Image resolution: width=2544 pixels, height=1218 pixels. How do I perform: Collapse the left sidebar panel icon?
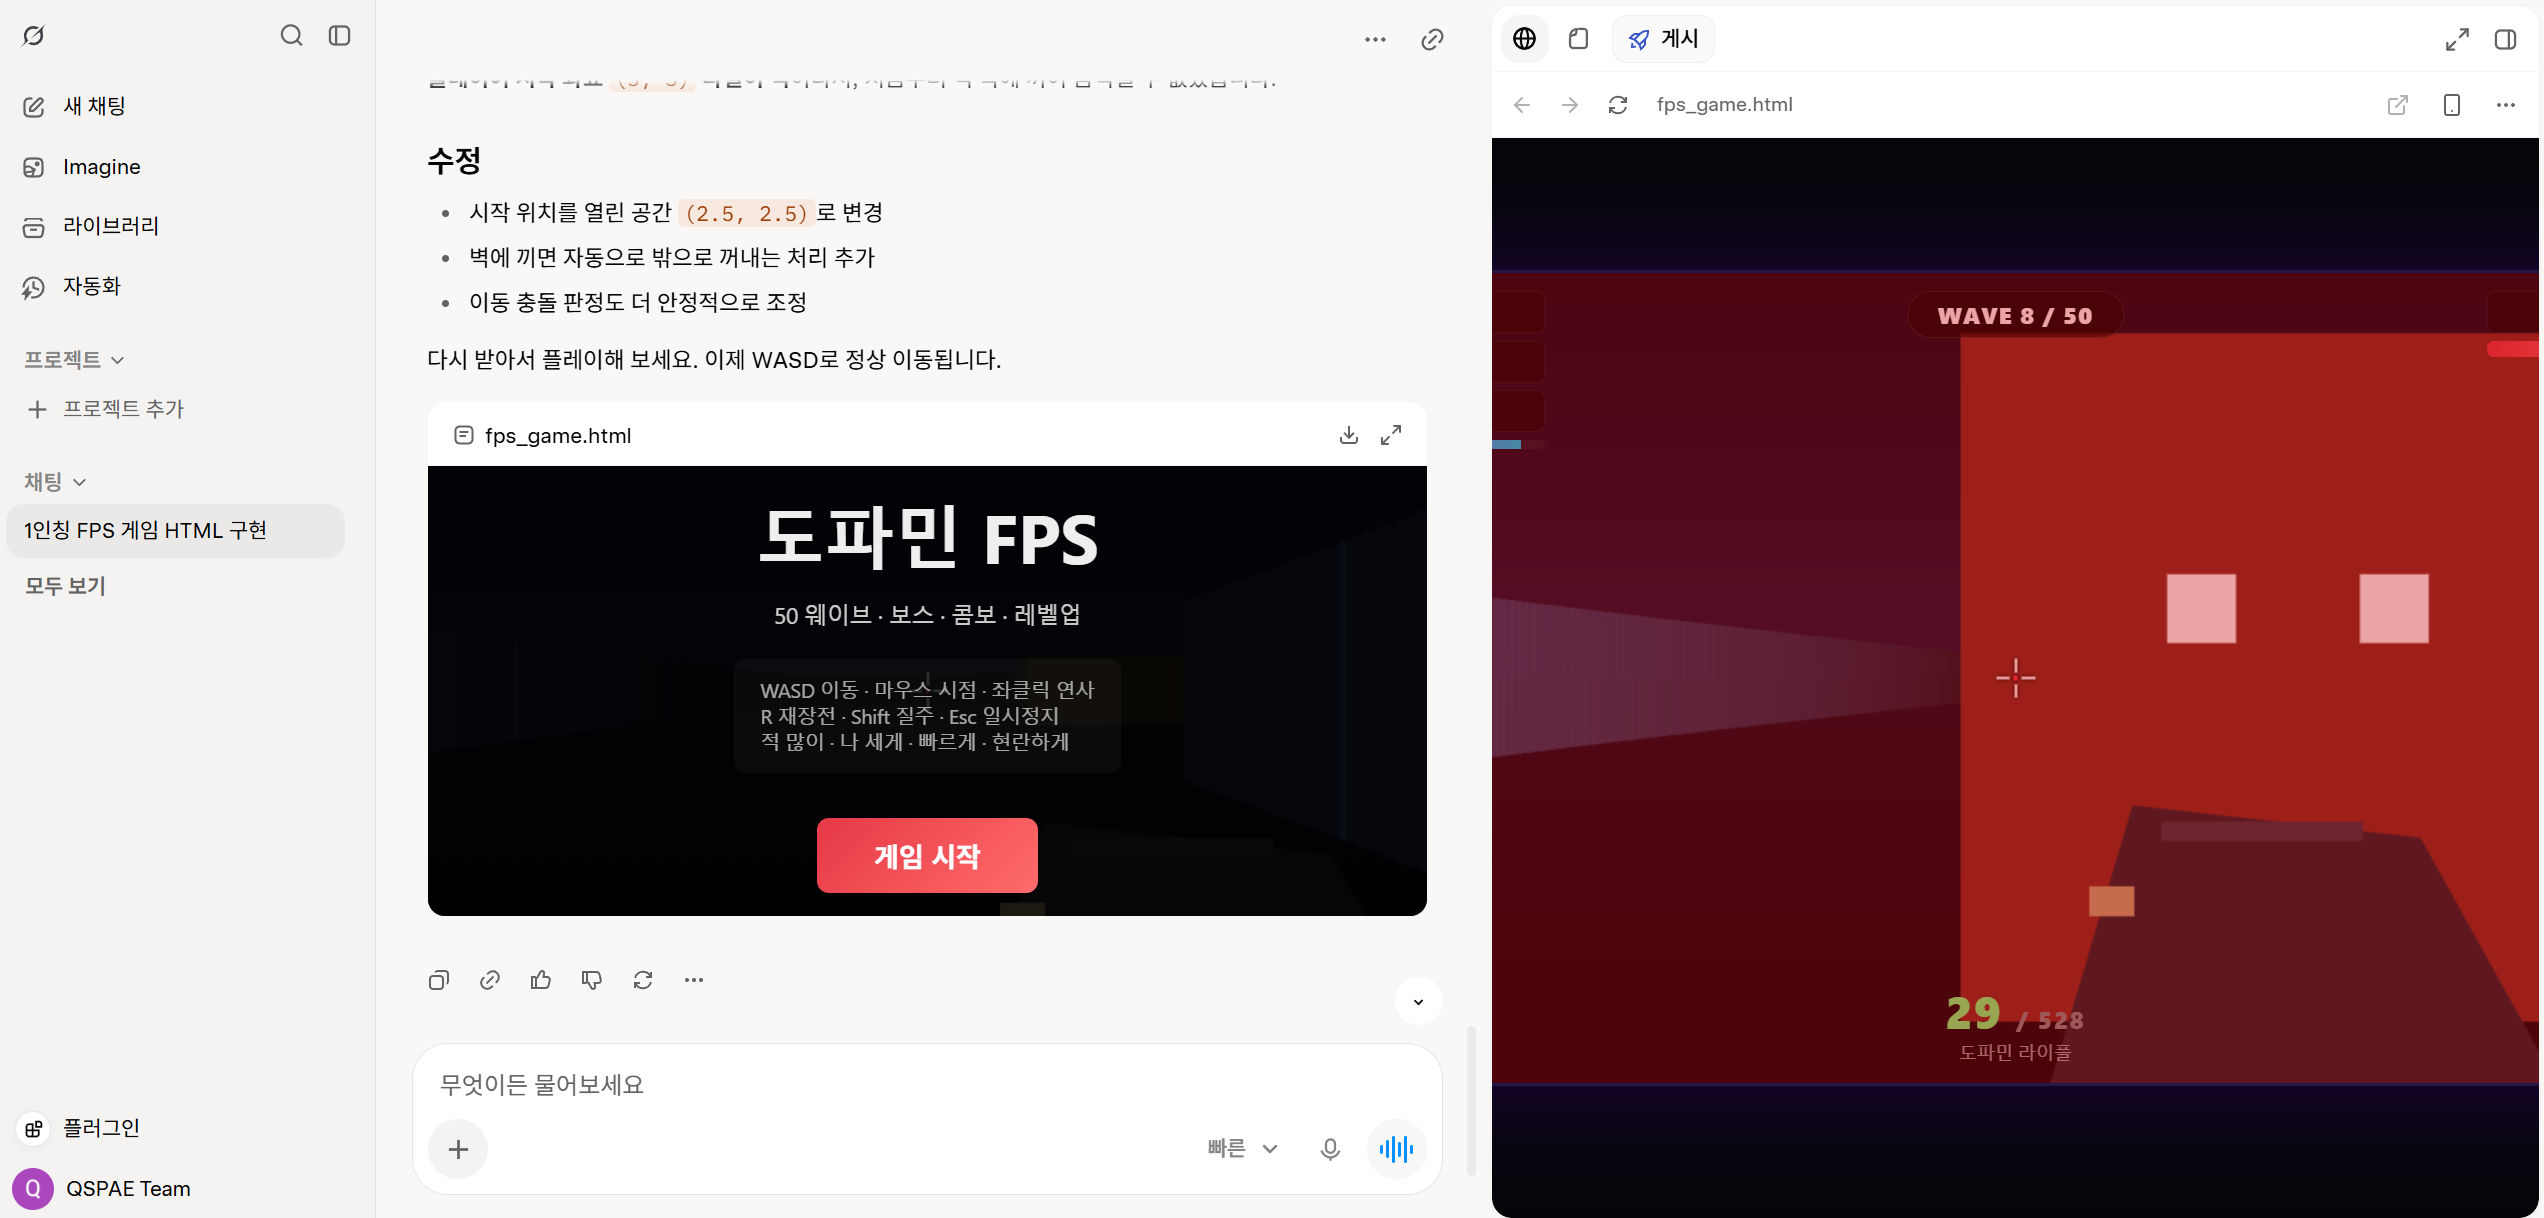[340, 36]
